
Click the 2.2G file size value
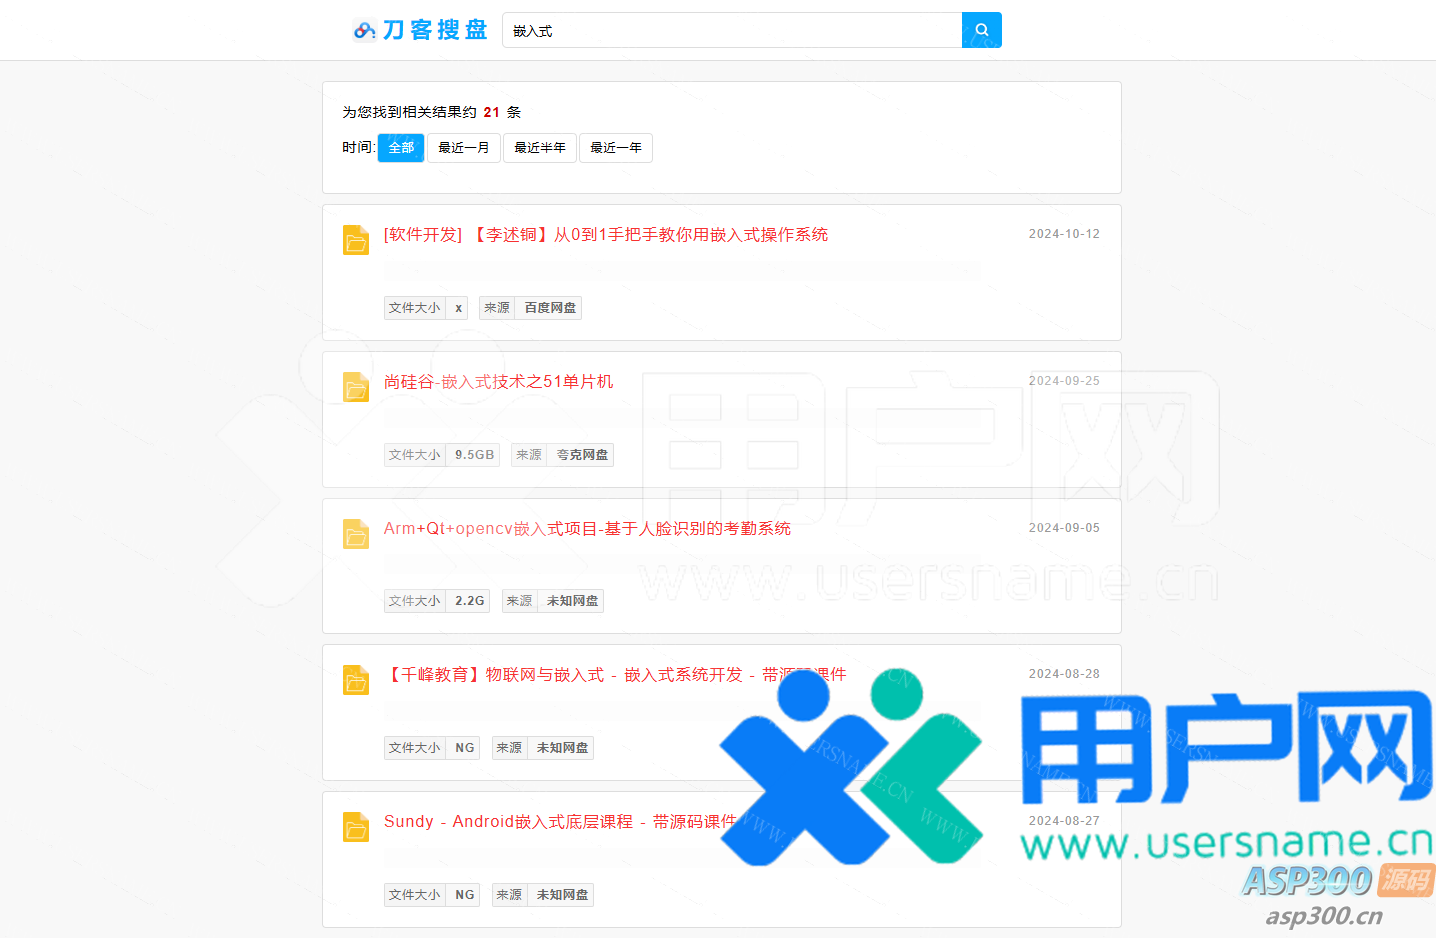pos(470,601)
